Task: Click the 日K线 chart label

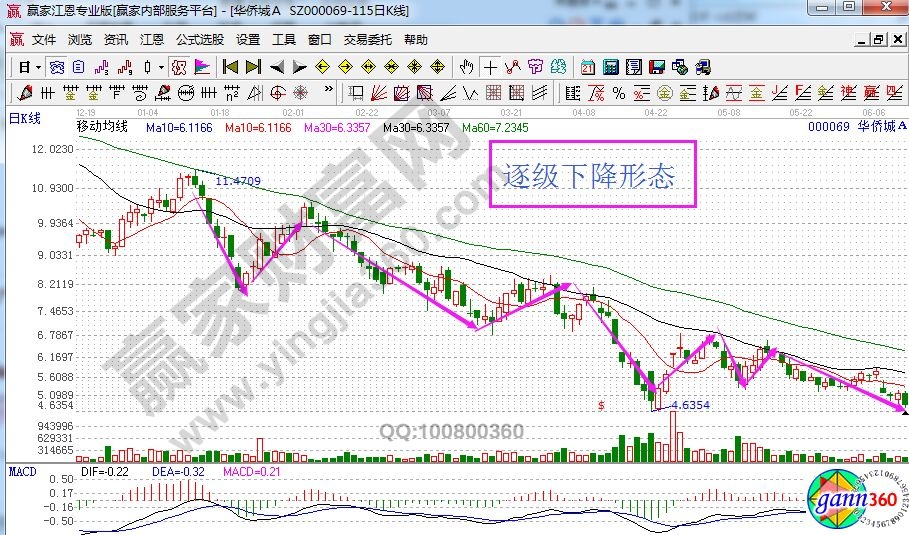Action: (x=24, y=119)
